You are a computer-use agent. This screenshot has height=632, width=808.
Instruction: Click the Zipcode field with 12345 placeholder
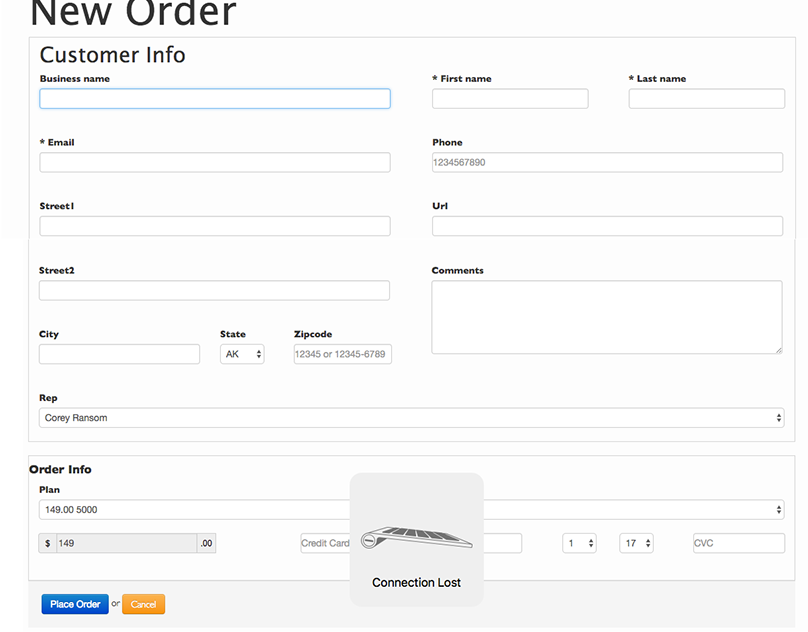click(x=341, y=354)
